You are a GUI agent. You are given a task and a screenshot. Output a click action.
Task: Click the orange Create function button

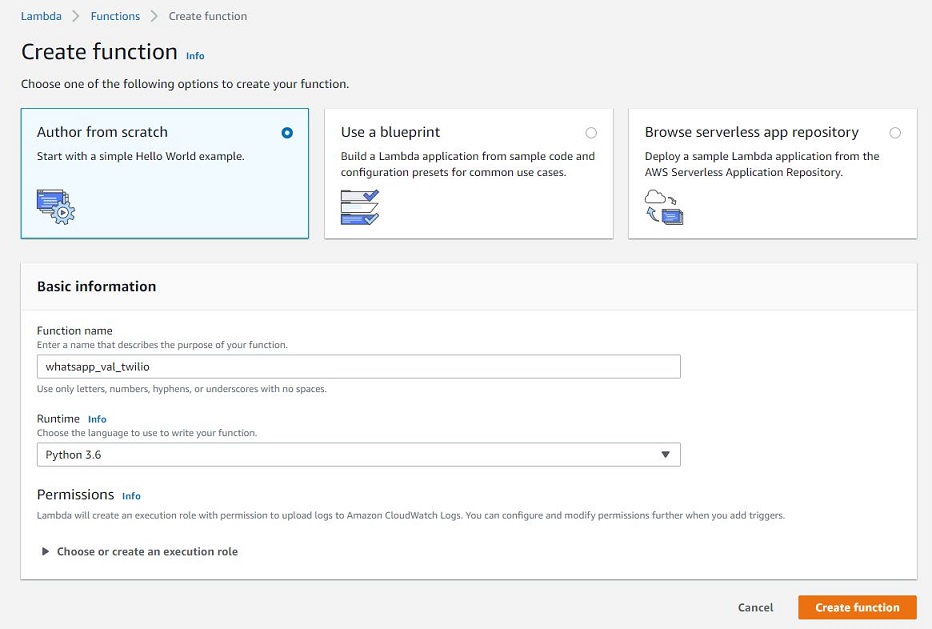click(857, 608)
